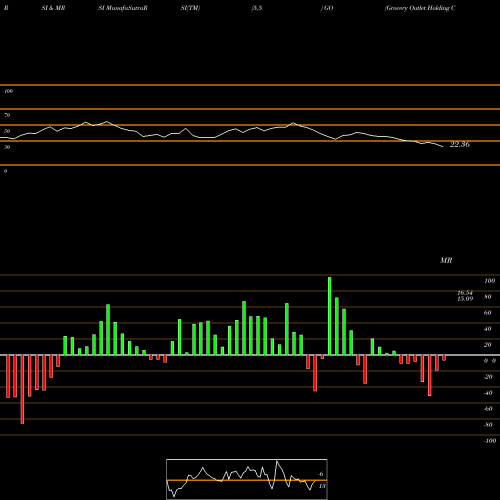Select the 16.54 value in MR panel
The height and width of the screenshot is (500, 500).
tap(465, 293)
